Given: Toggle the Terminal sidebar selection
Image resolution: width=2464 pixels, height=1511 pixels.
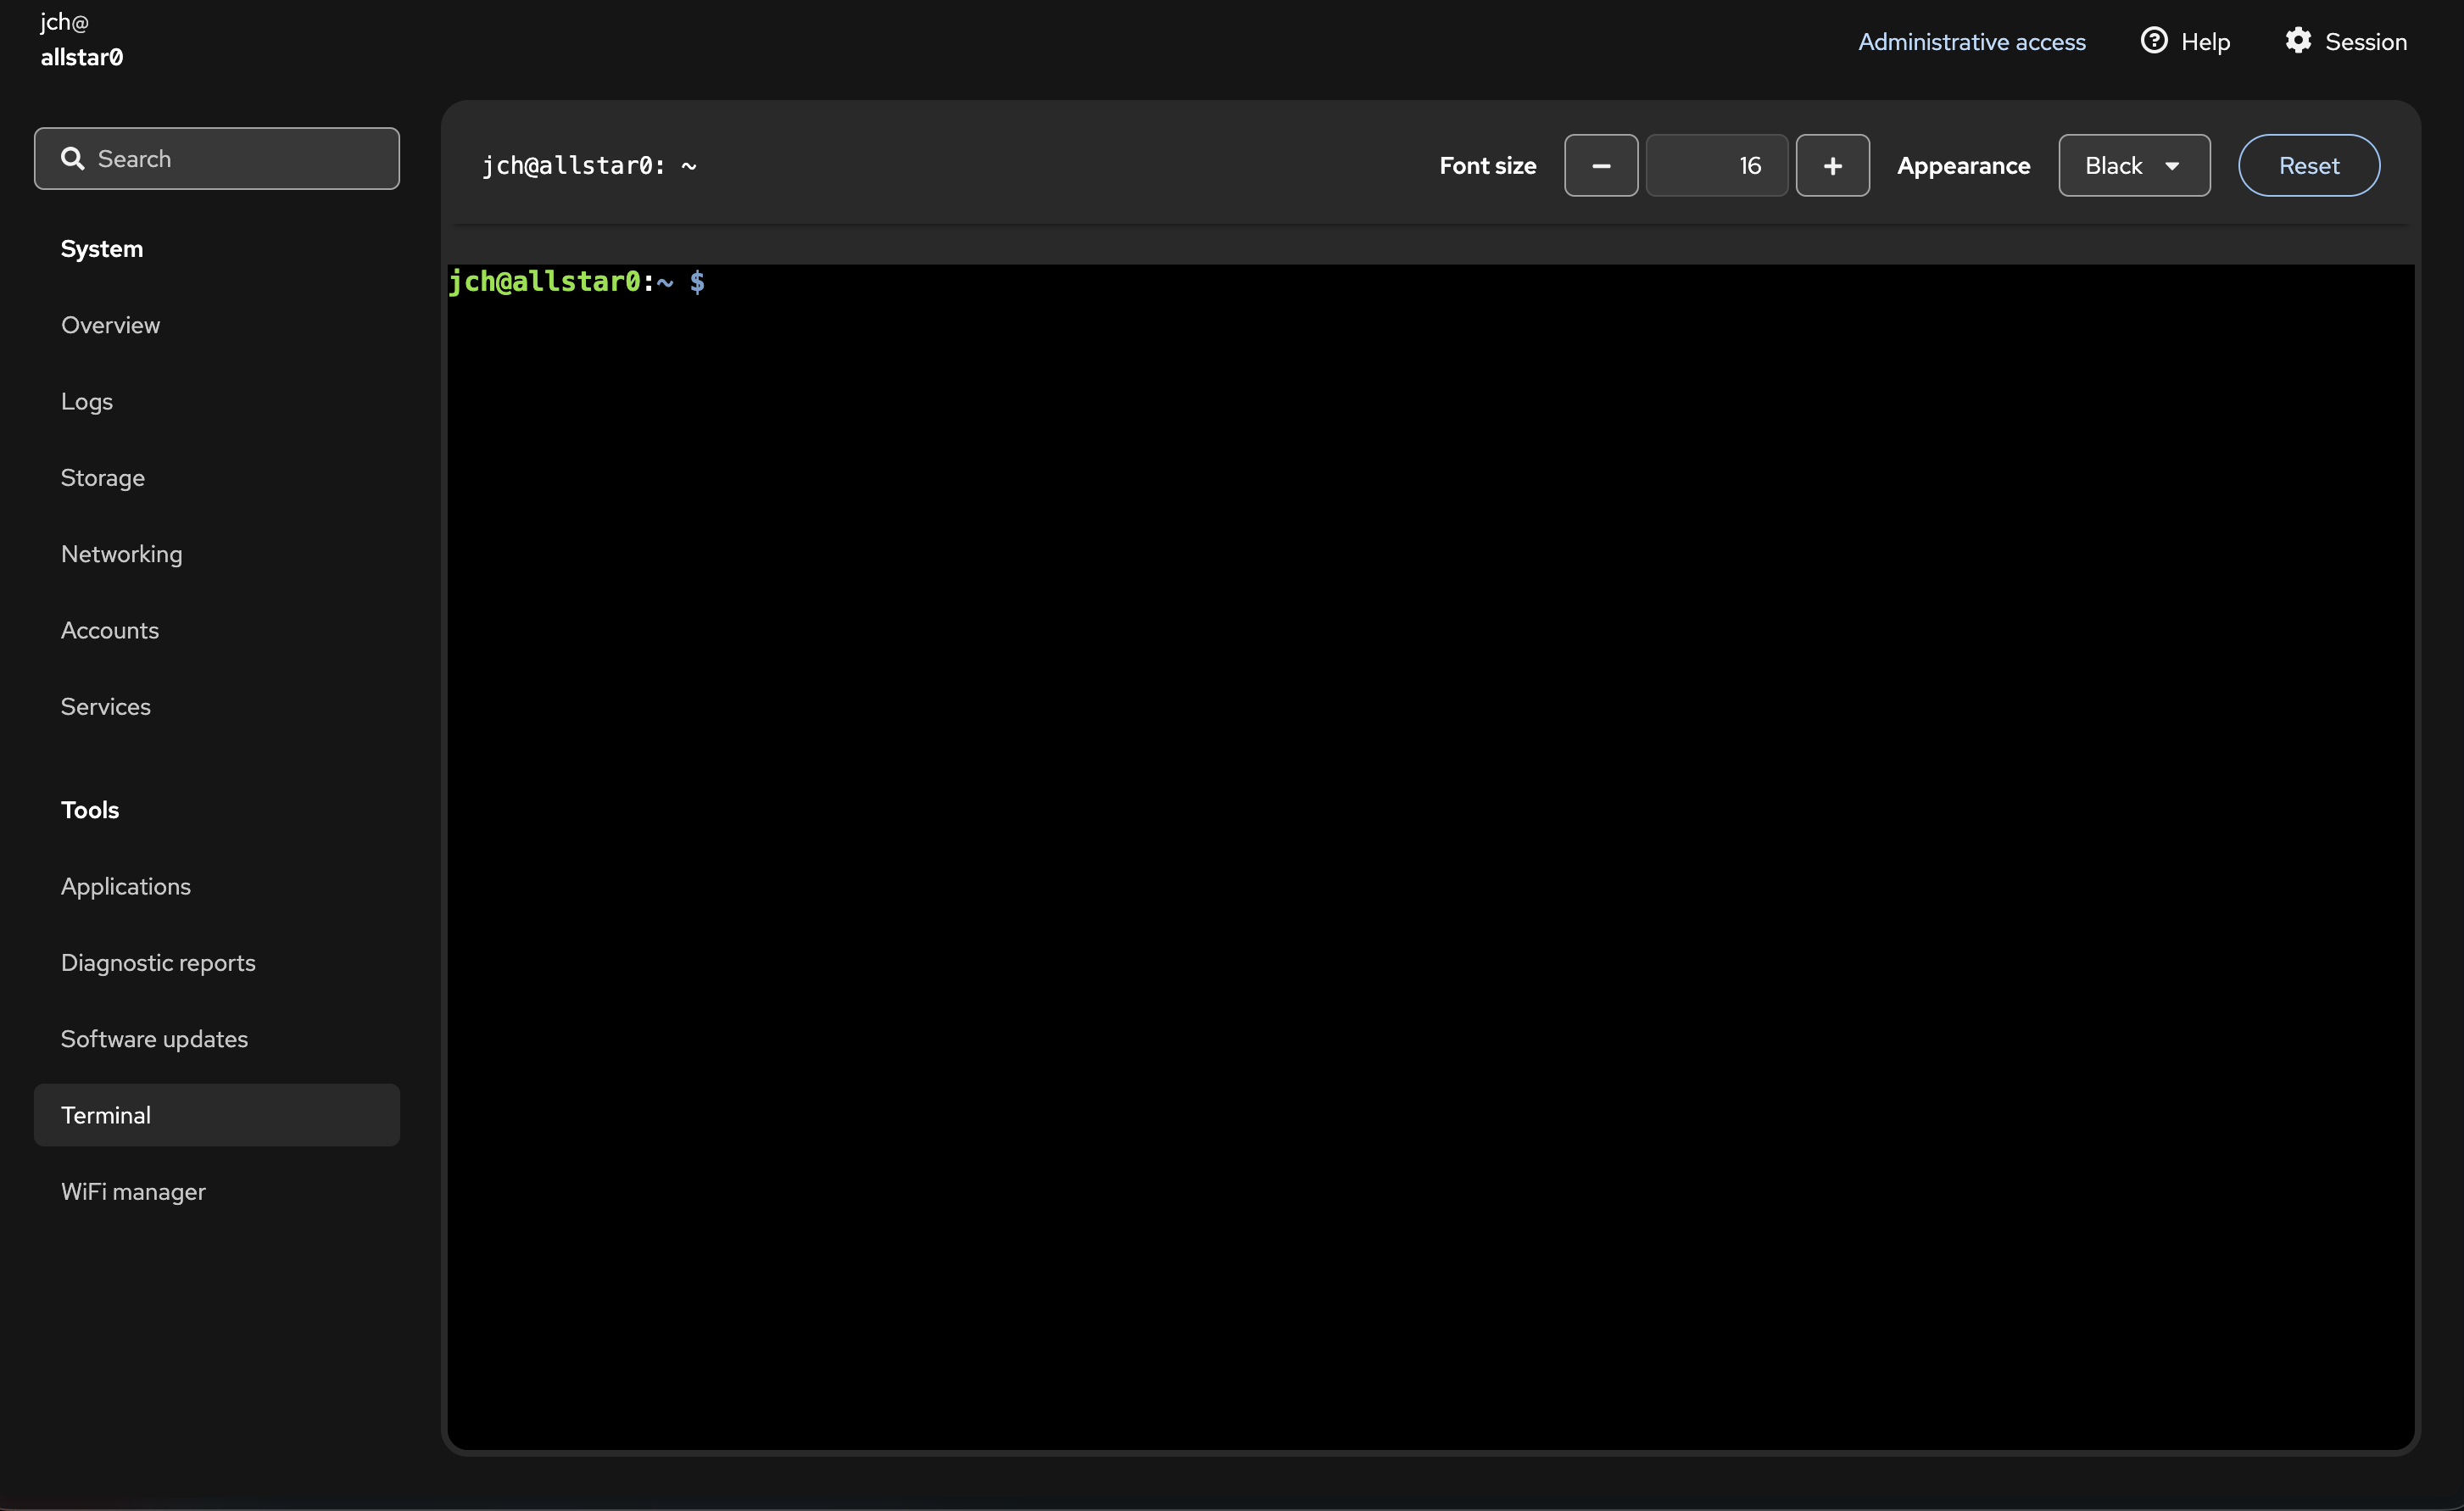Looking at the screenshot, I should (x=105, y=1114).
